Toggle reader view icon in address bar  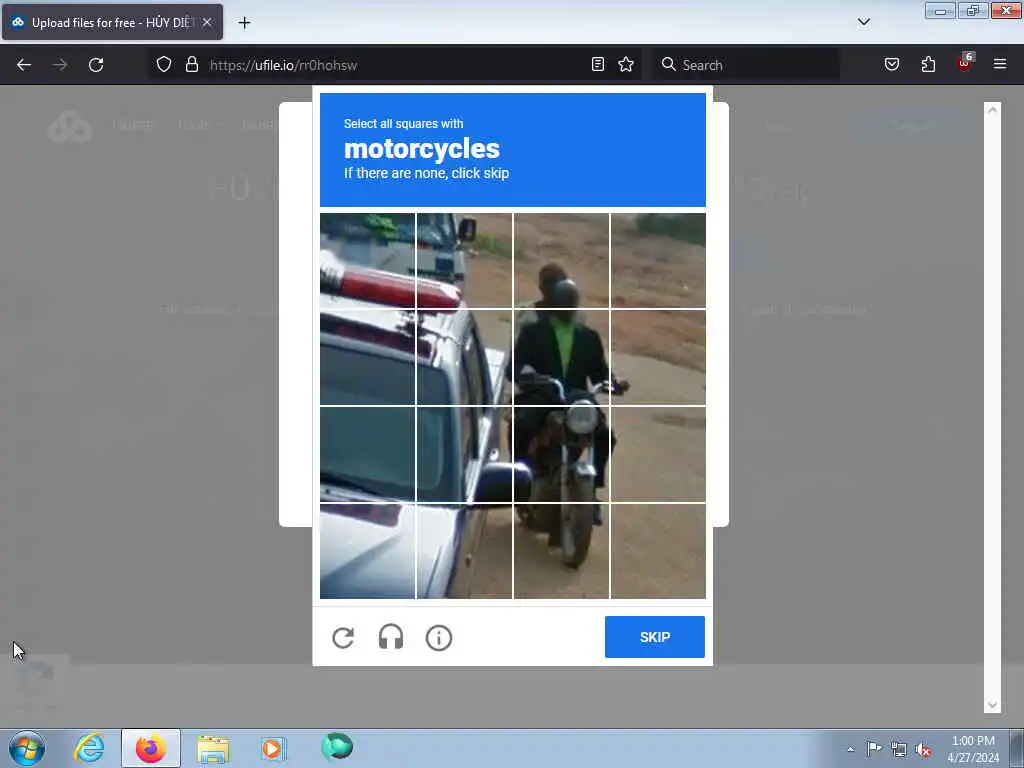coord(598,64)
